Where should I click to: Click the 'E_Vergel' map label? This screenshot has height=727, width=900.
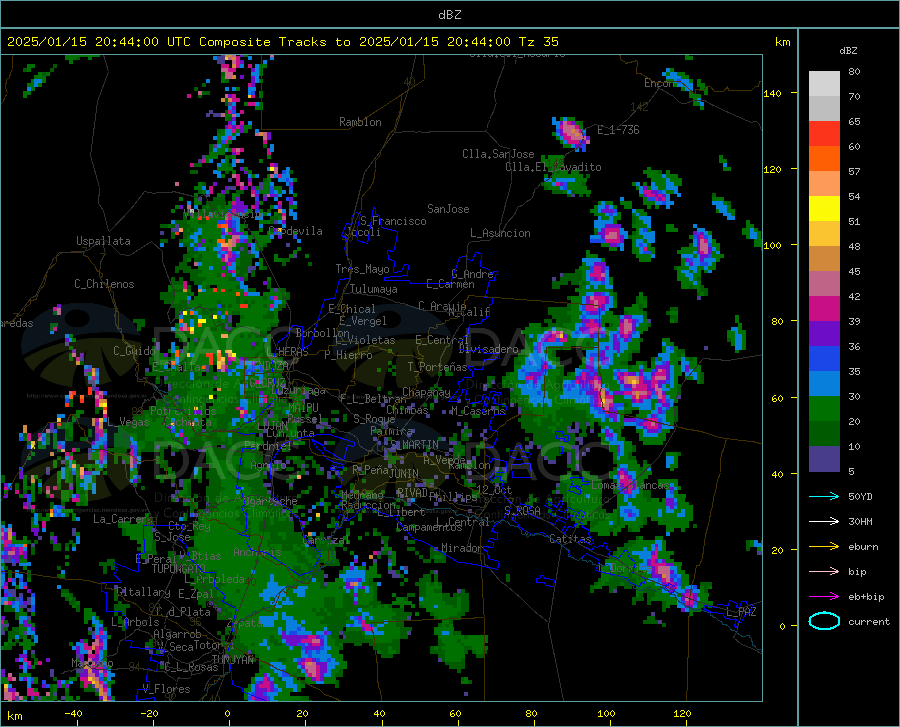[x=362, y=321]
